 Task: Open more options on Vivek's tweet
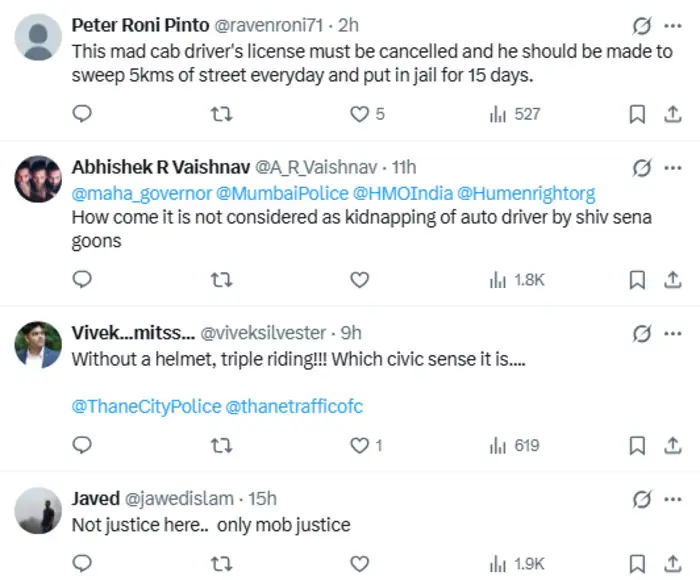[673, 334]
